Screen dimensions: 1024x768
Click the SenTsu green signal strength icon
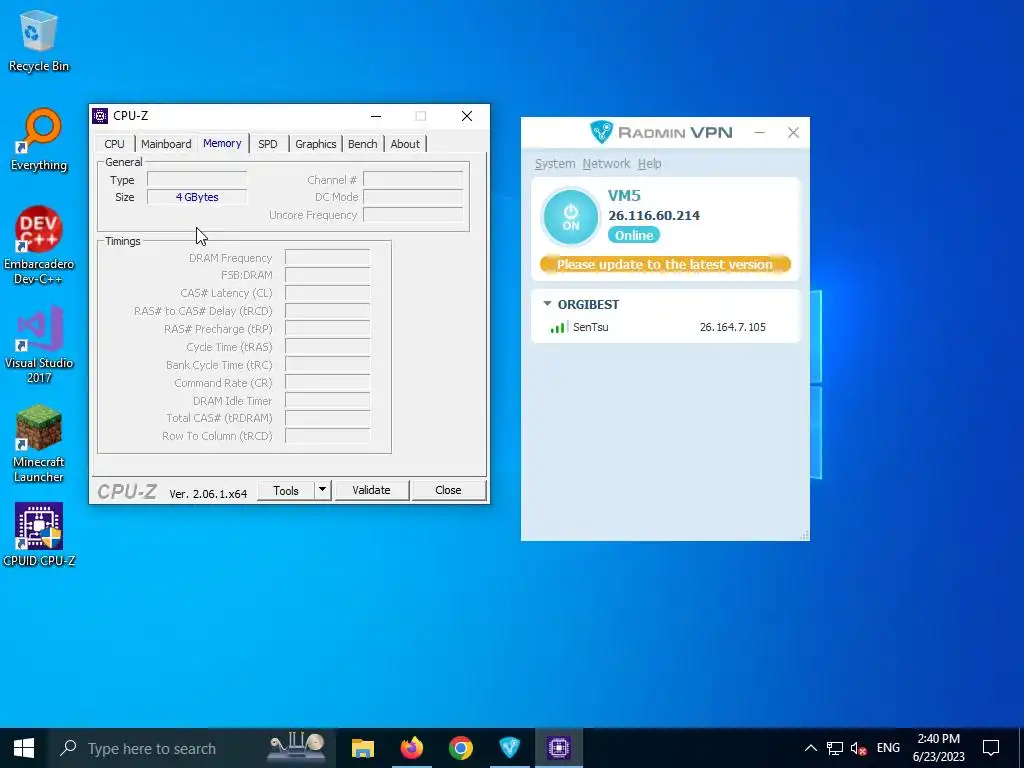click(558, 327)
